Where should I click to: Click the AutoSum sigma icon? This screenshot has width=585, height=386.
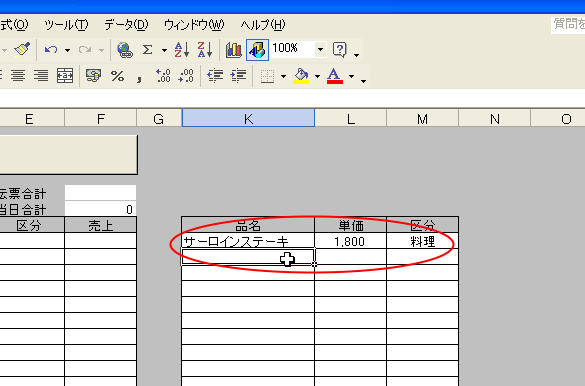[147, 49]
